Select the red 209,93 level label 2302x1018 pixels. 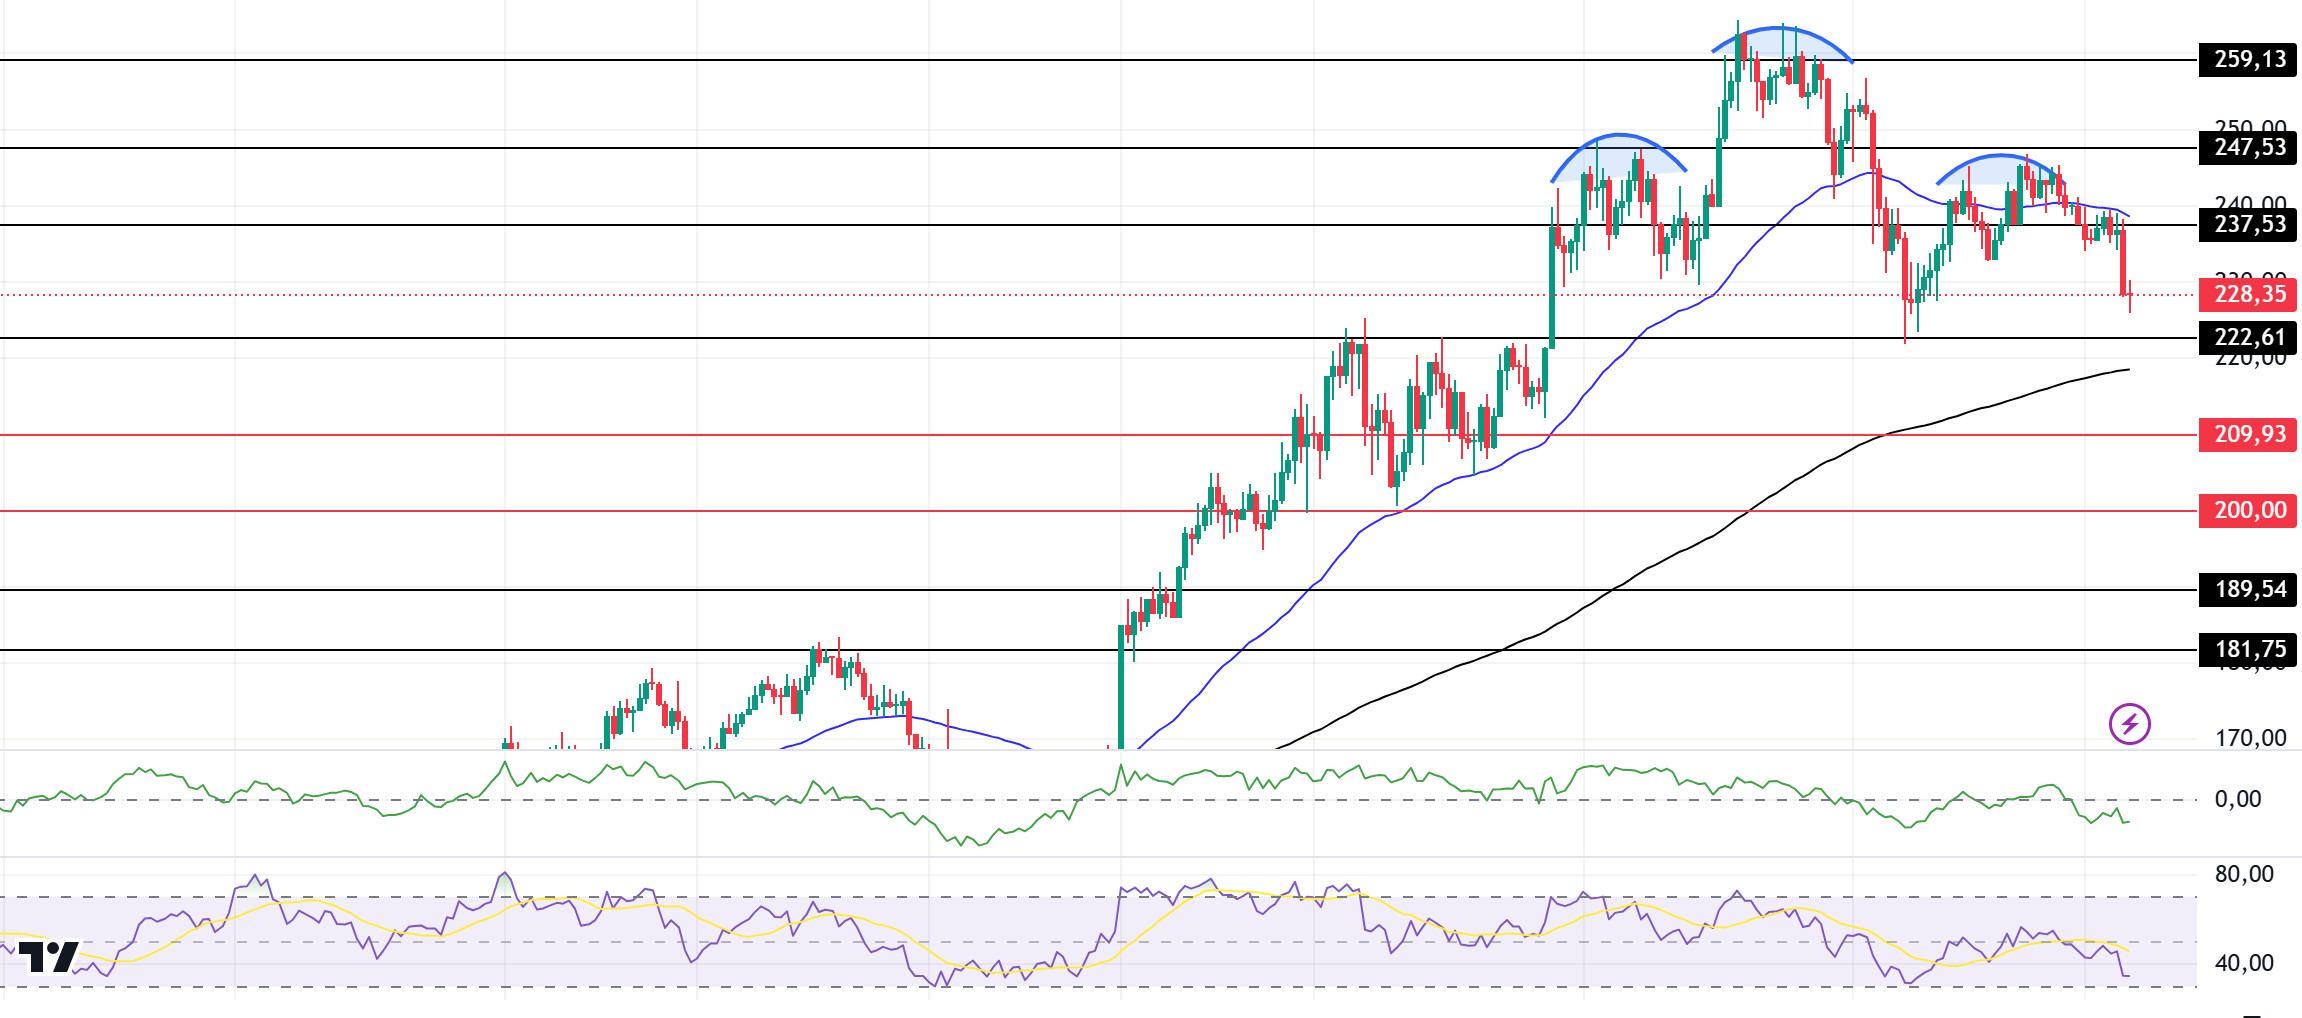pos(2248,435)
